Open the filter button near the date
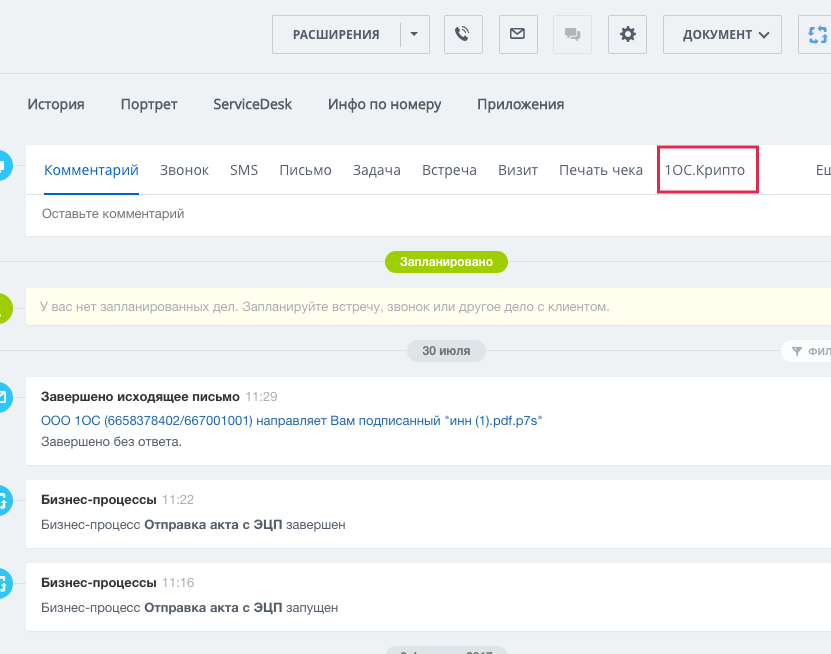 click(808, 351)
